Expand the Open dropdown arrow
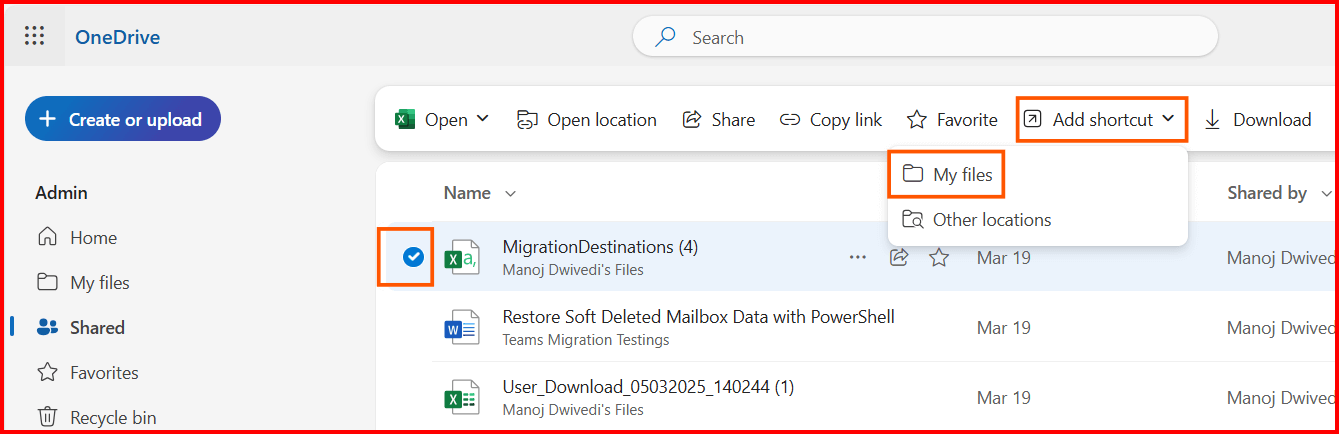Screen dimensions: 1339x434 pyautogui.click(x=483, y=119)
